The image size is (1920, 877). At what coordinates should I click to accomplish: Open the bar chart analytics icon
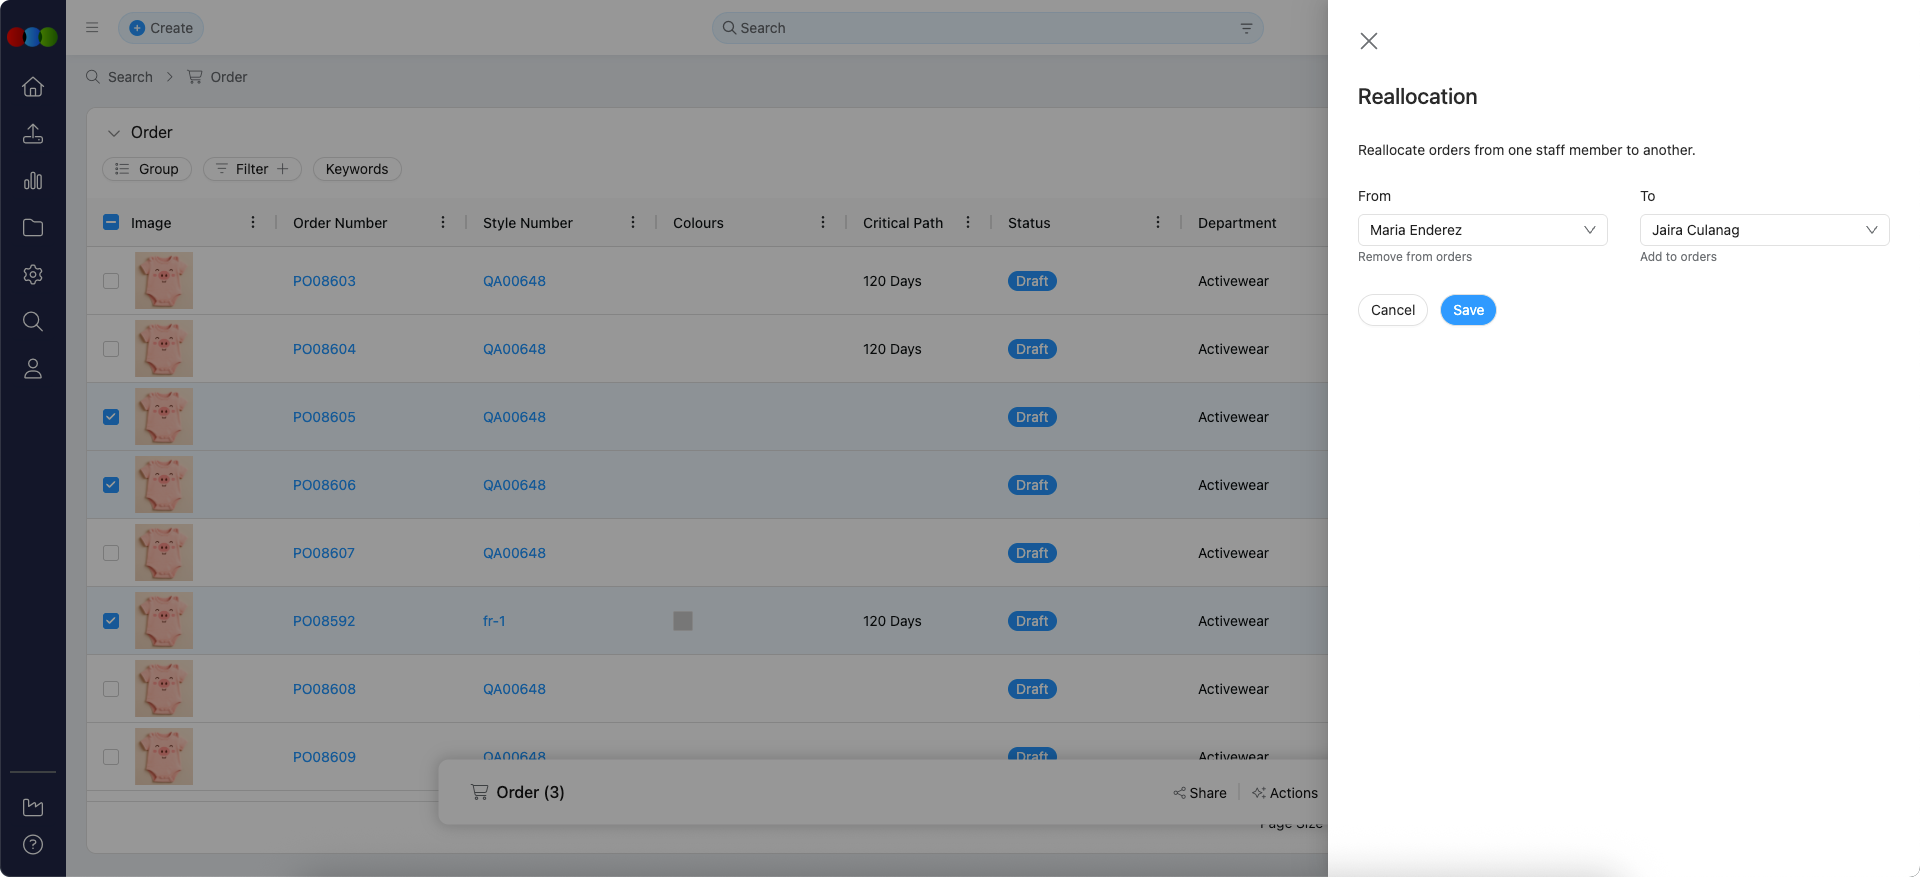33,181
